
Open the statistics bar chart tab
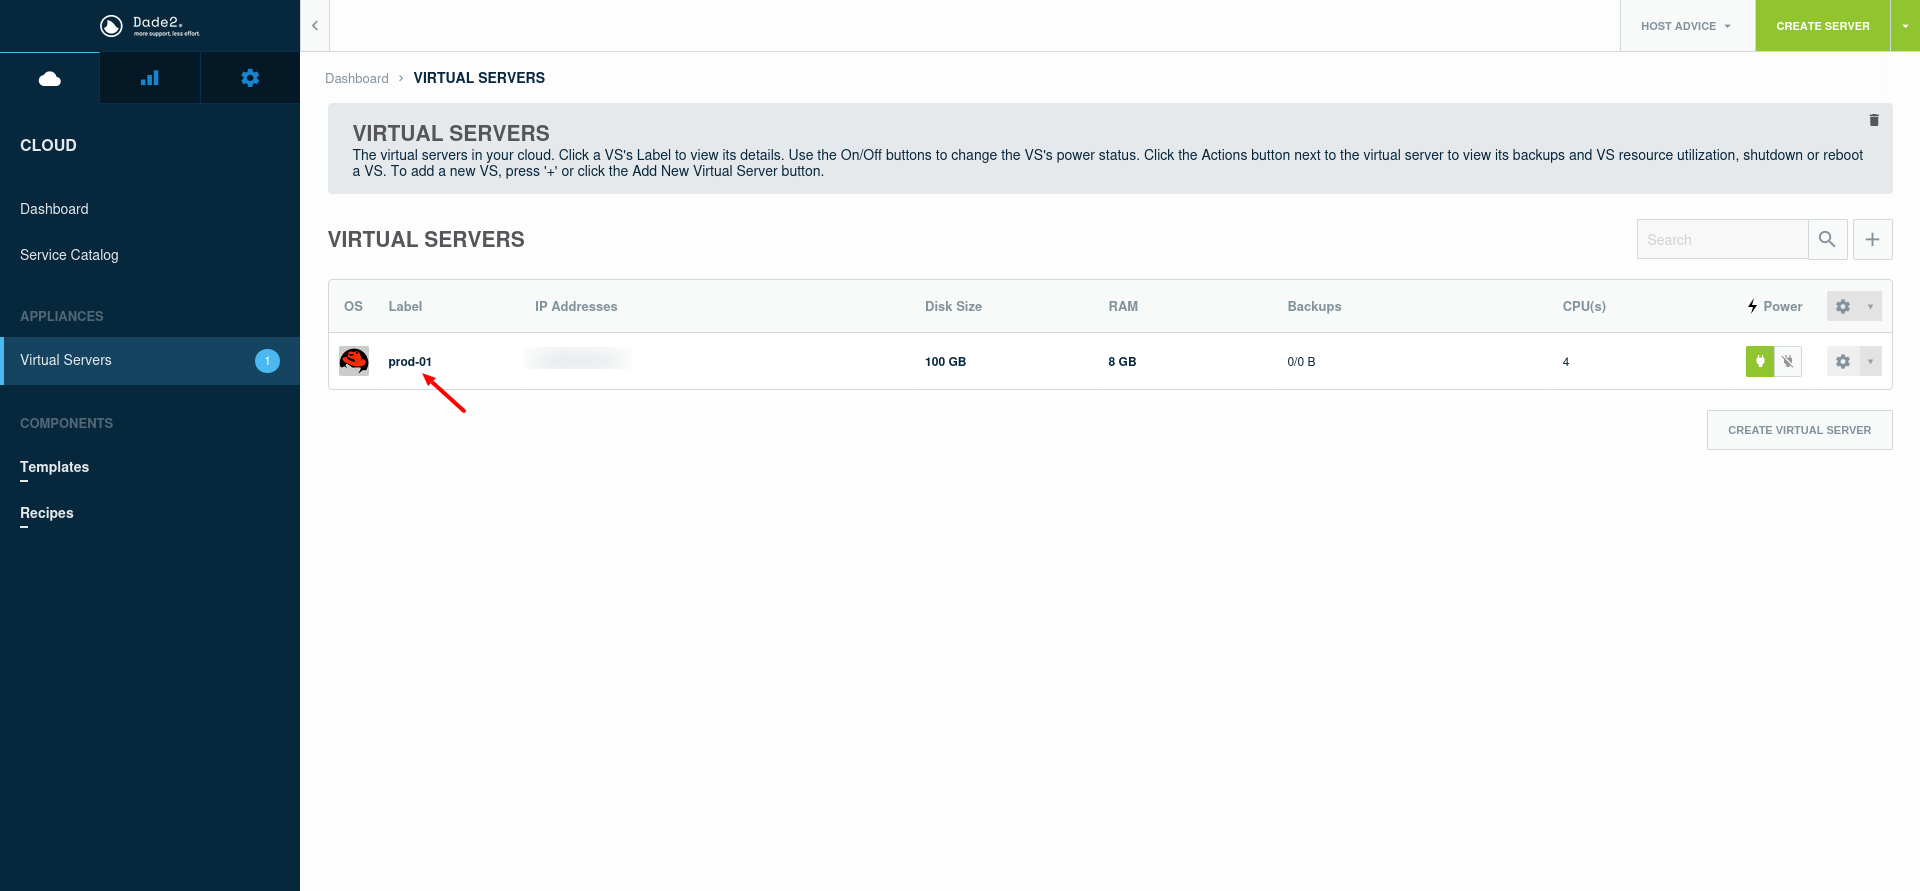[150, 78]
